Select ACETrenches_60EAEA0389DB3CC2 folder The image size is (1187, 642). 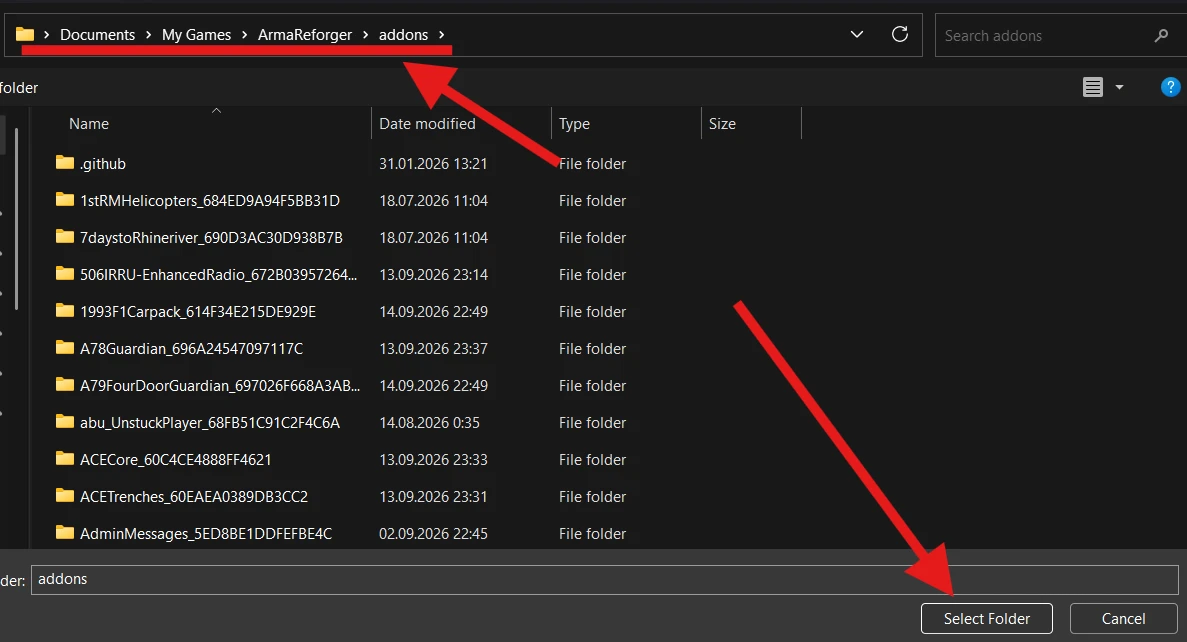194,497
